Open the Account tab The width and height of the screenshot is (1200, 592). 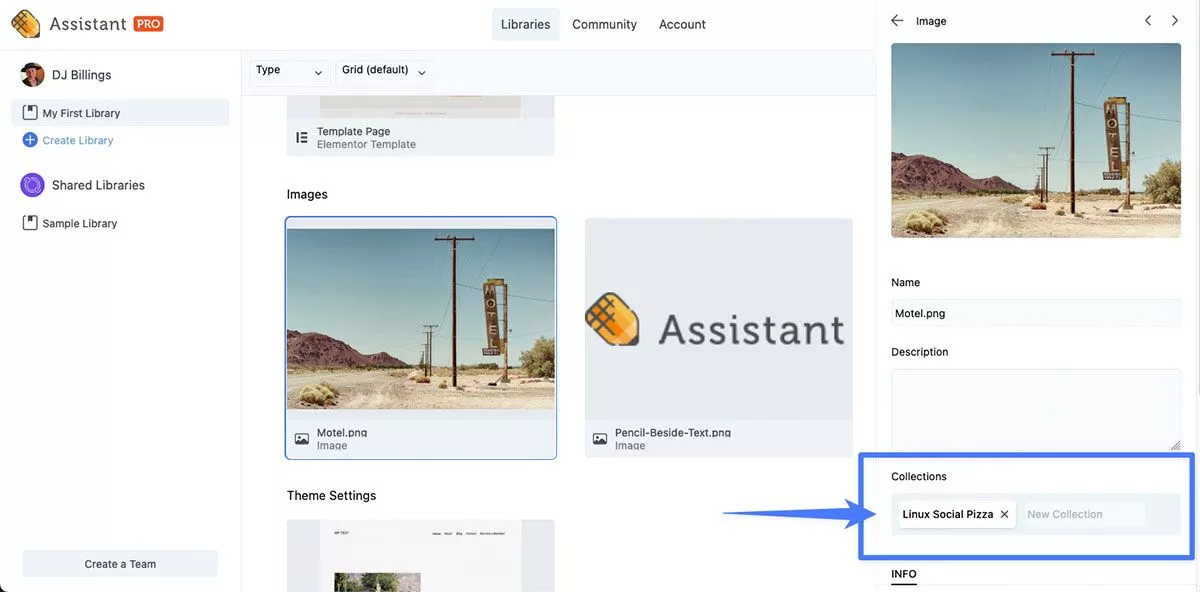coord(682,24)
